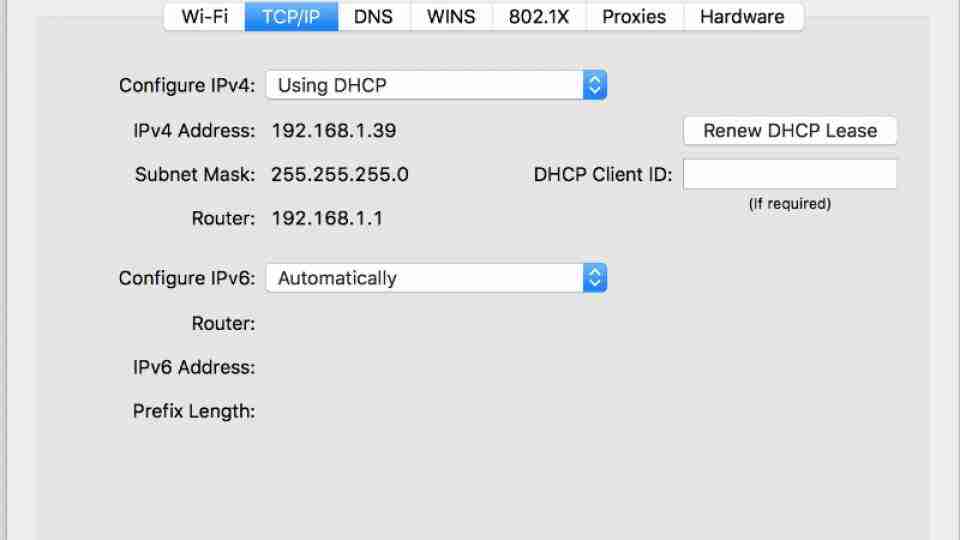
Task: Open the Configure IPv4 'Using DHCP' dropdown
Action: tap(436, 86)
